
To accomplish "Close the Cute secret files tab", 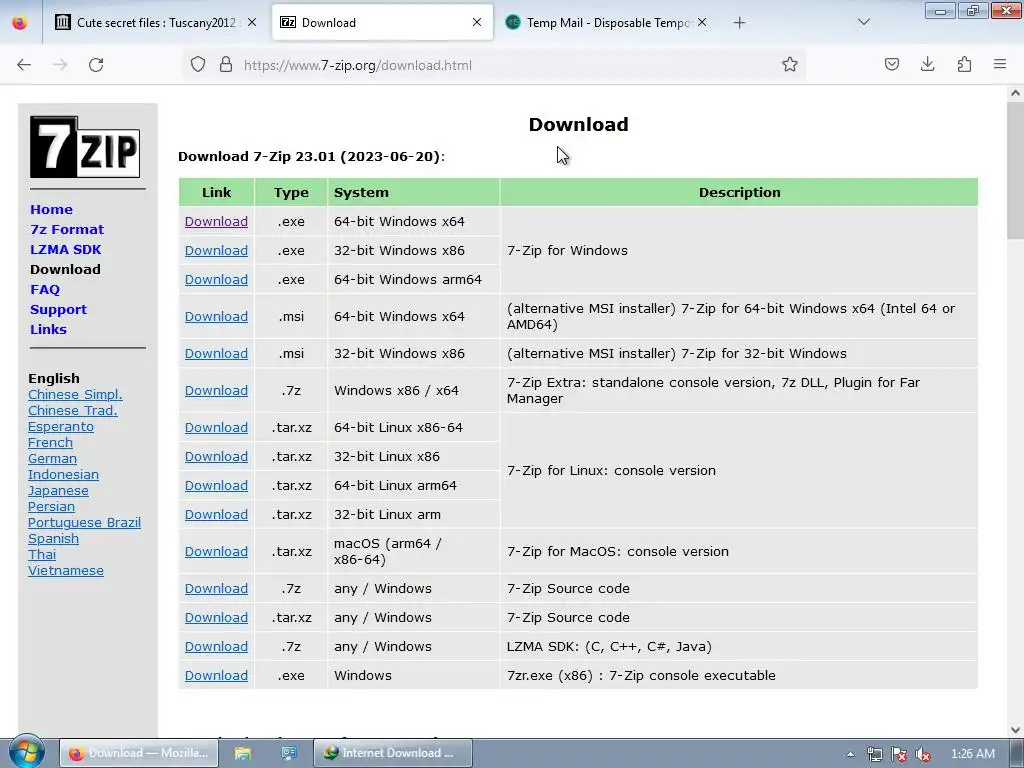I will click(x=252, y=22).
